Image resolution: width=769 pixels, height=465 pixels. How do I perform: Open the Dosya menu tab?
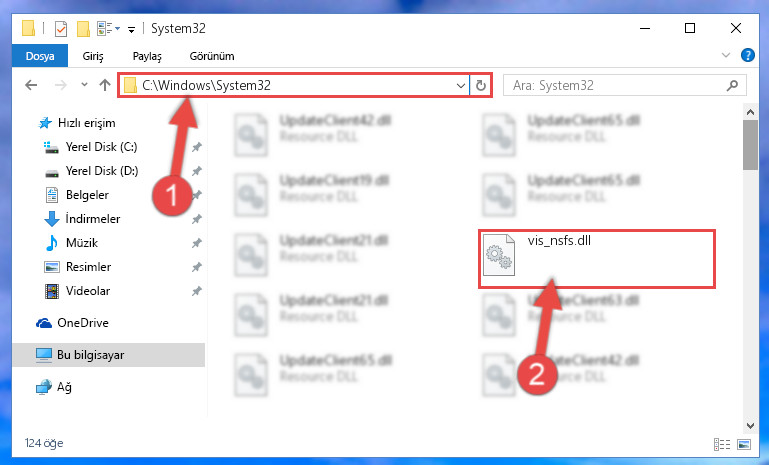pos(40,56)
